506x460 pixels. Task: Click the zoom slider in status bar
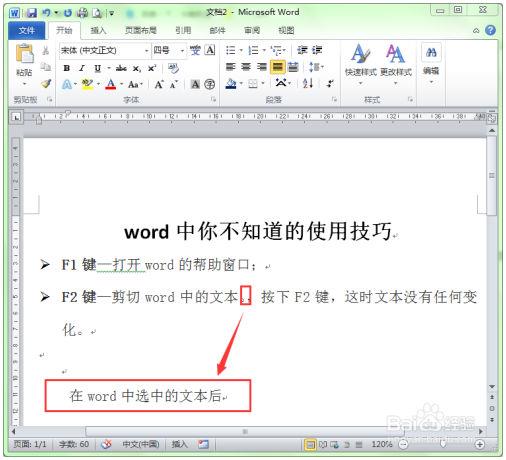443,444
